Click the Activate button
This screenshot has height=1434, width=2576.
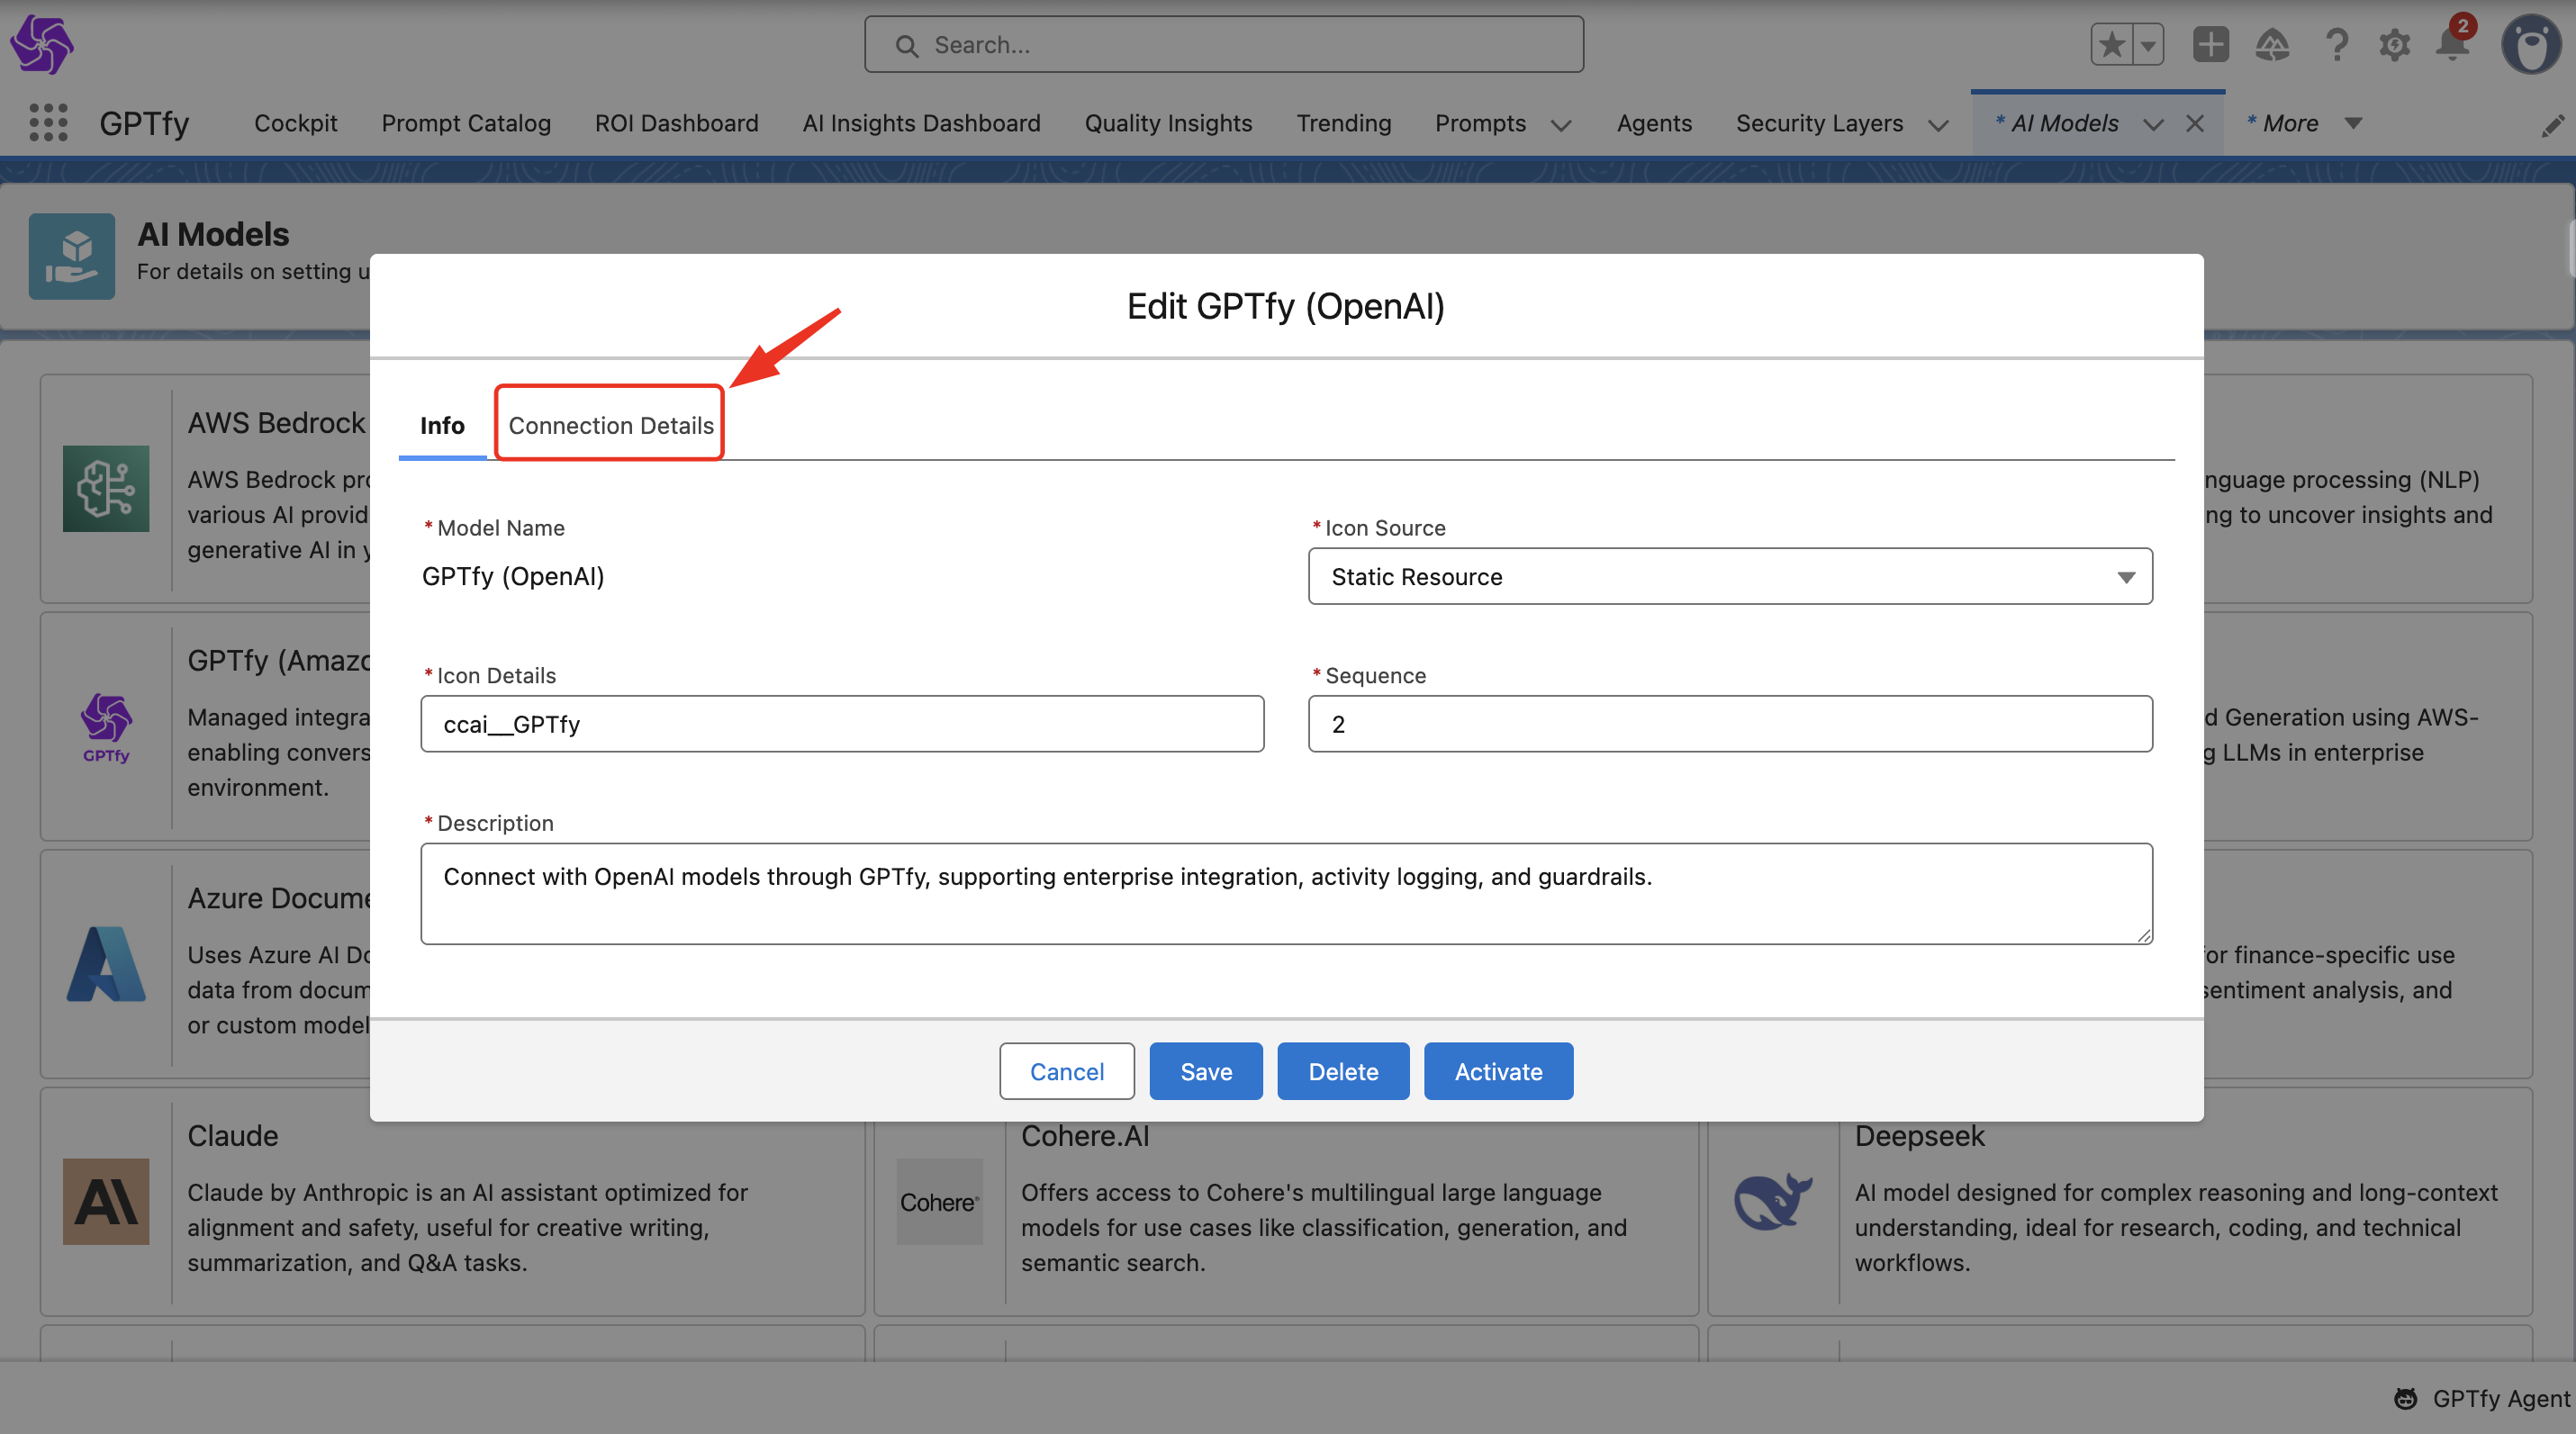point(1497,1071)
